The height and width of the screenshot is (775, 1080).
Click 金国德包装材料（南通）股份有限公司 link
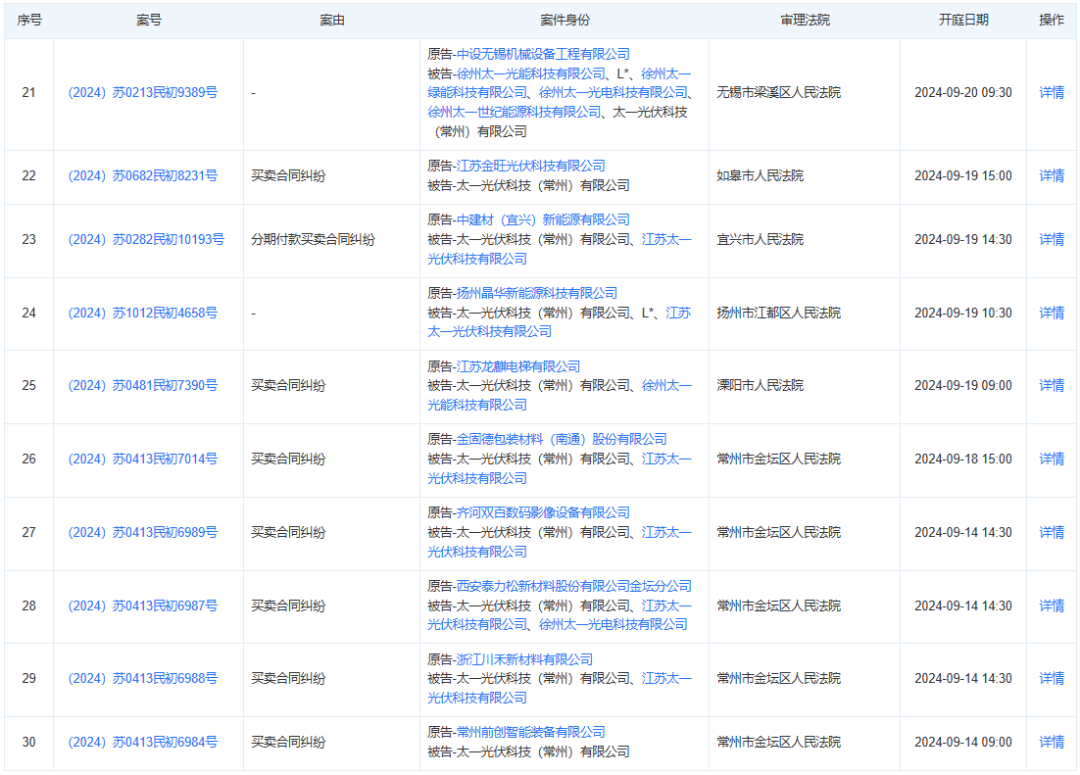coord(561,439)
